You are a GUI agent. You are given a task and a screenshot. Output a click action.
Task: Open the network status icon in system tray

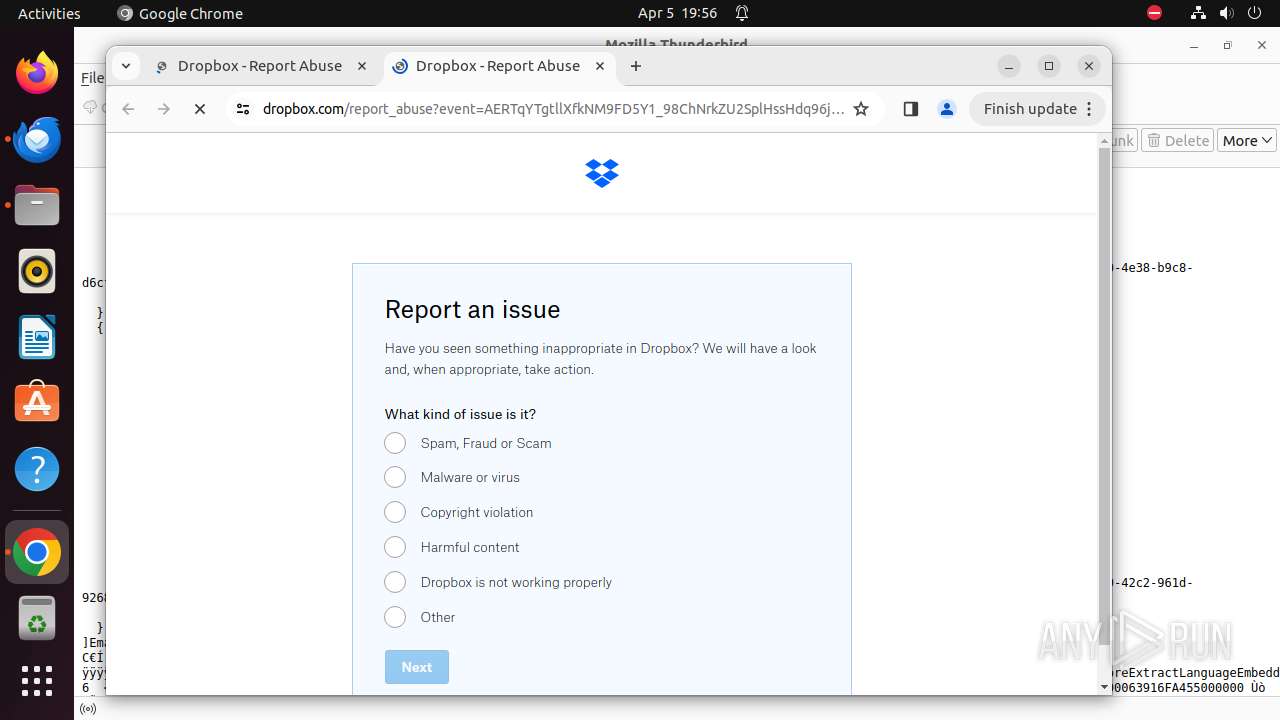1198,13
